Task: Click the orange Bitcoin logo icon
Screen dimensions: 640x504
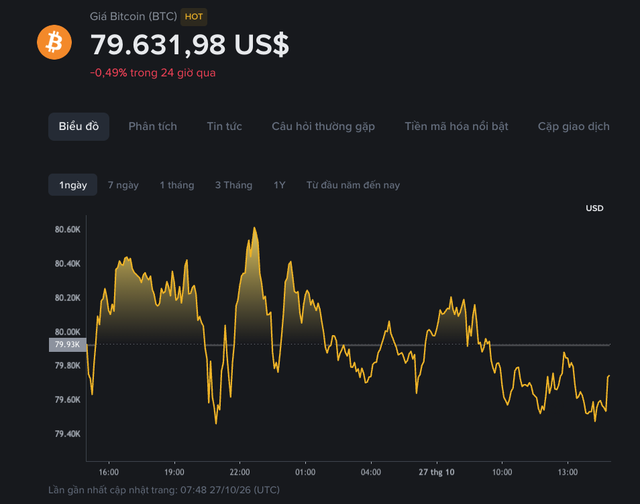Action: tap(54, 42)
